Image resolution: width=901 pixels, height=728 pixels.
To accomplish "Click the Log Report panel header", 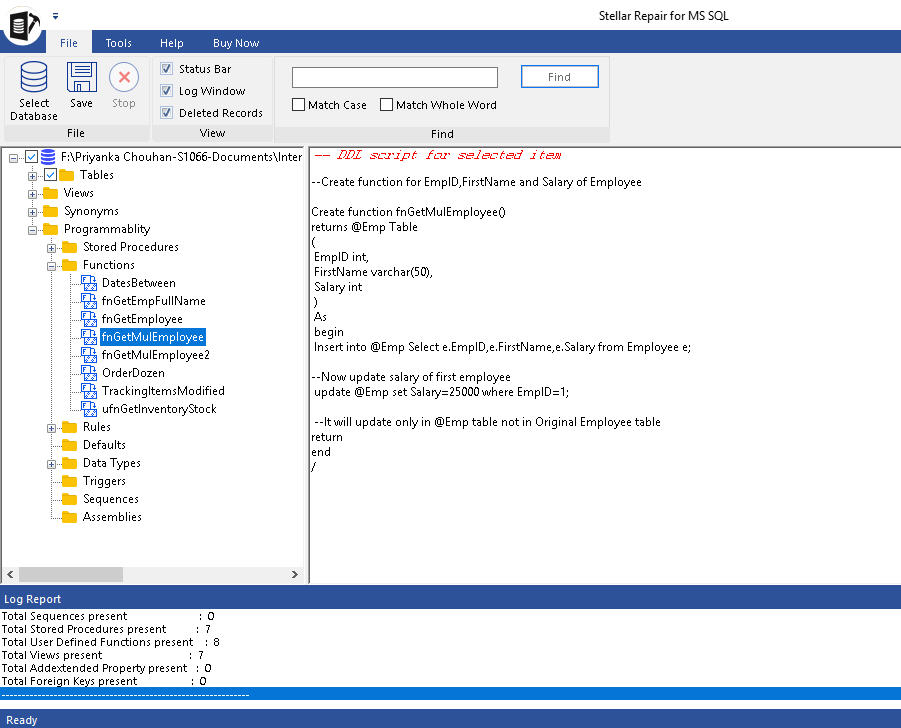I will point(450,598).
